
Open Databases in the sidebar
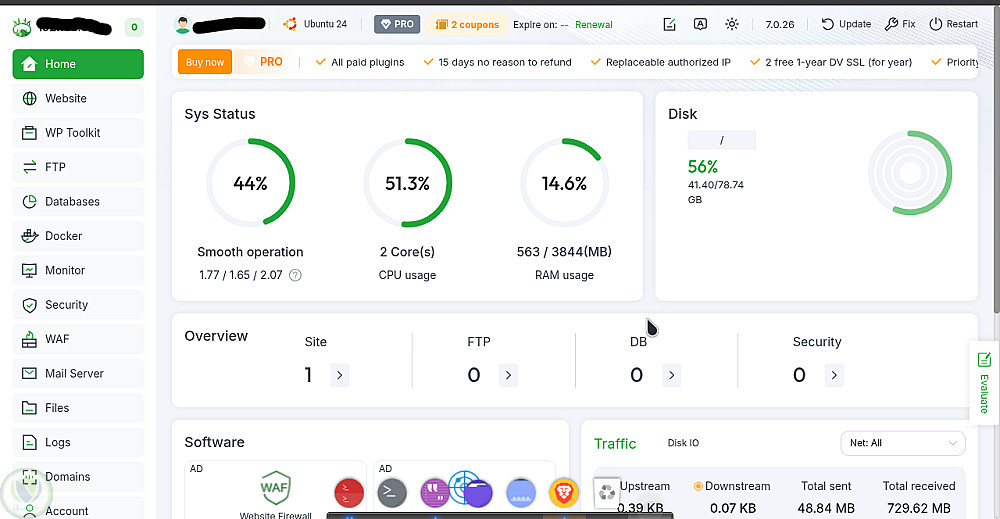pyautogui.click(x=78, y=201)
